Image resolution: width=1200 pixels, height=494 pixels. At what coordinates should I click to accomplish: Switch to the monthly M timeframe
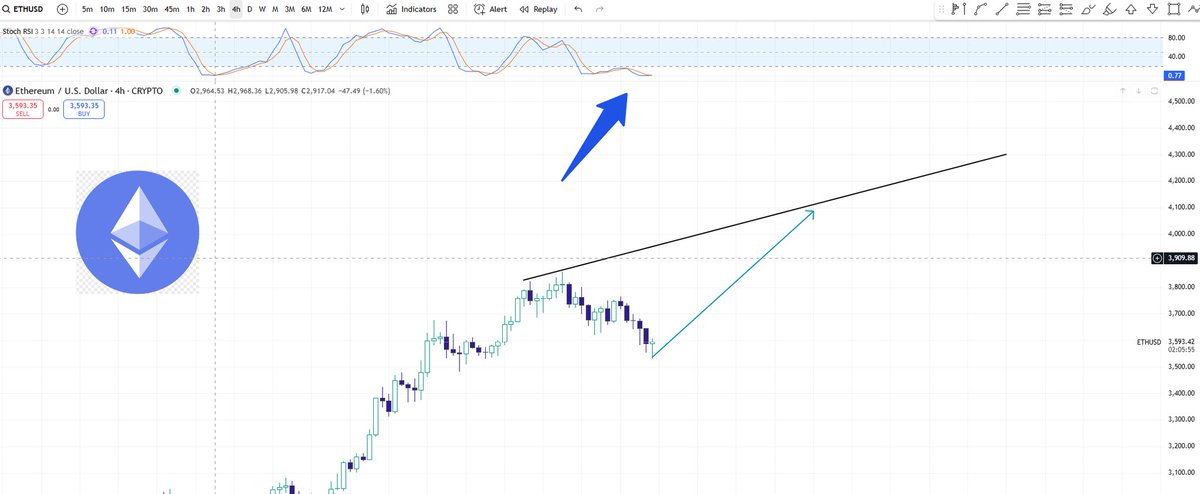[275, 9]
